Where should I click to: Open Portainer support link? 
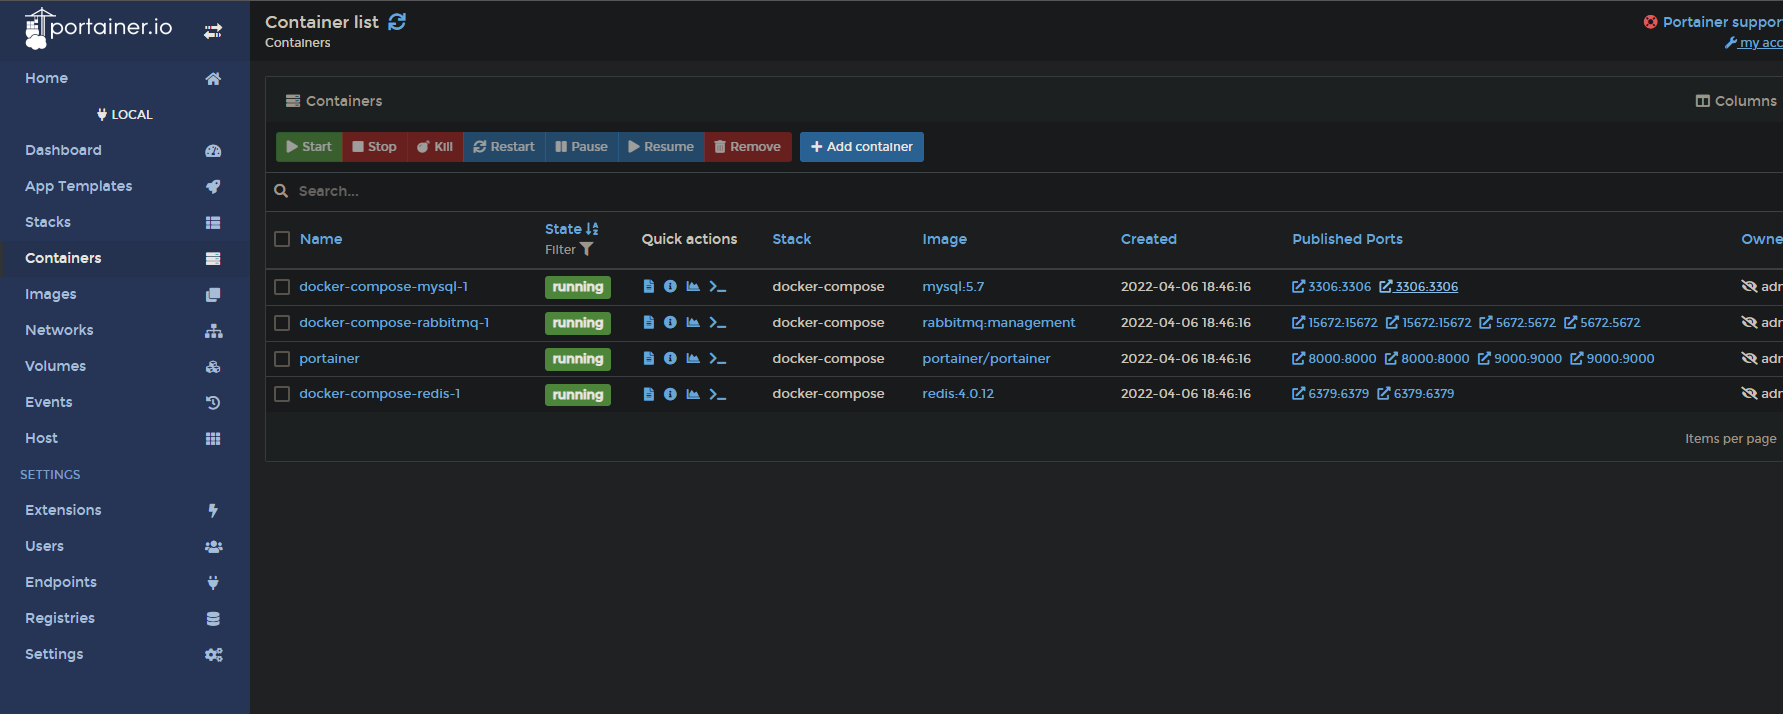click(x=1713, y=22)
